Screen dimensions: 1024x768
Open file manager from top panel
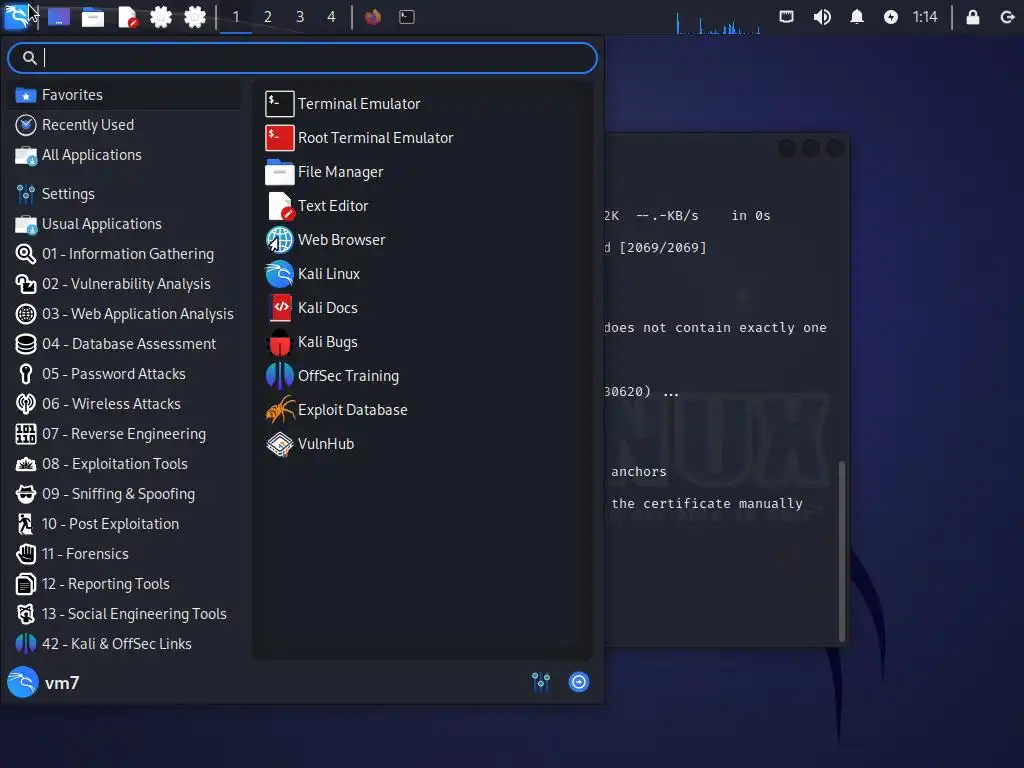[x=93, y=17]
